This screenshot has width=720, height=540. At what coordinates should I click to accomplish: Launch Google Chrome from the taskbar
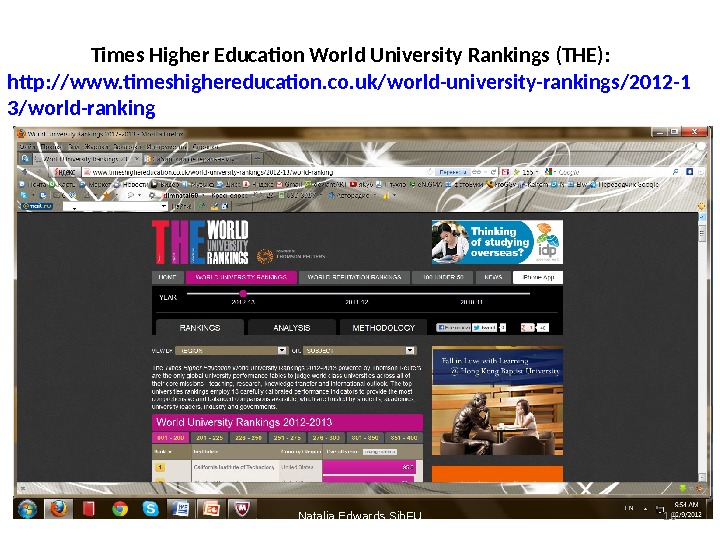(x=120, y=509)
